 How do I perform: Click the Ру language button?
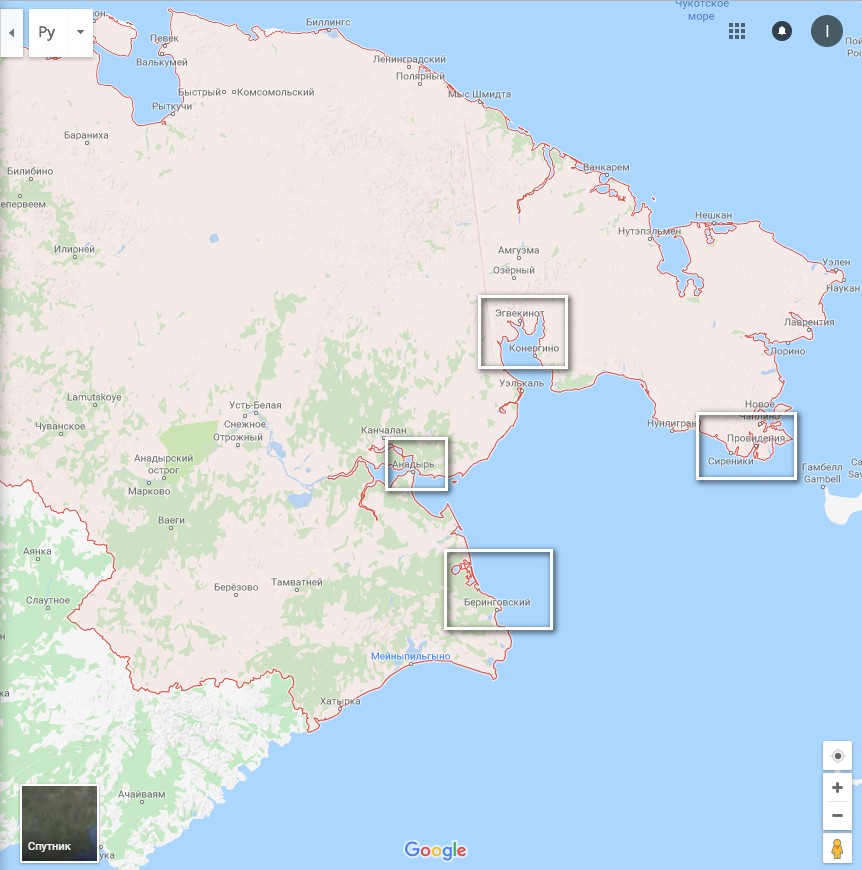[x=47, y=33]
